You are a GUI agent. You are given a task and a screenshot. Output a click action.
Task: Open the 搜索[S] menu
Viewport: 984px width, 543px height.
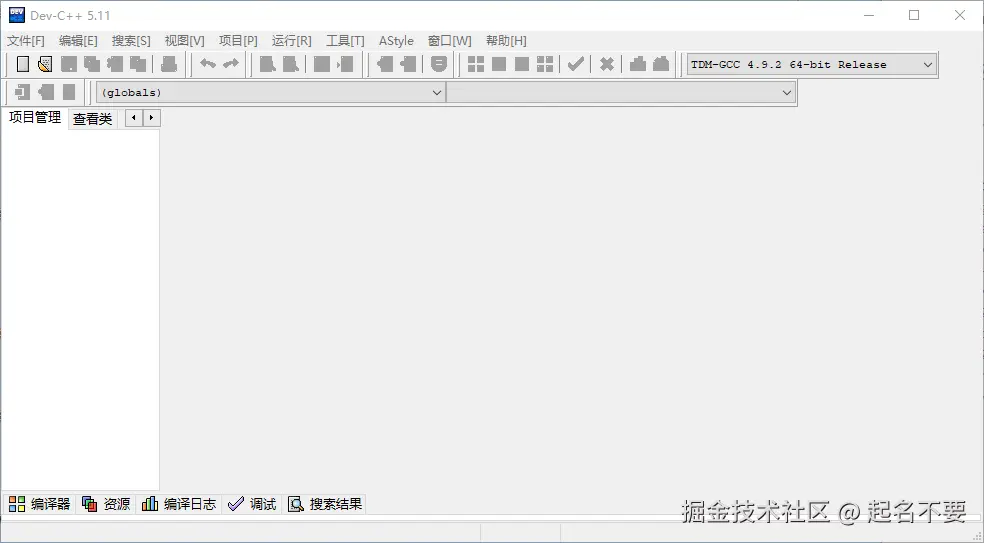131,41
